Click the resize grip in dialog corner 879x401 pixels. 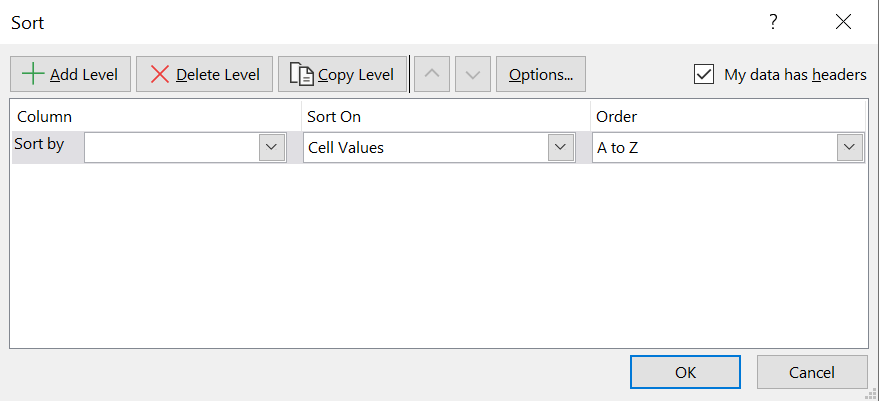click(872, 394)
